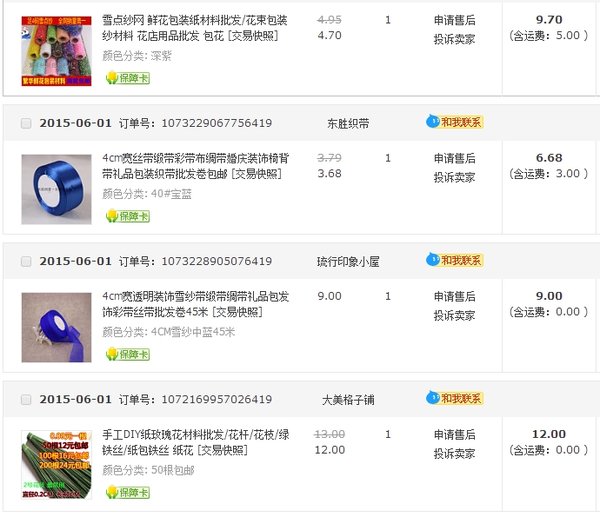Open 交易快照 for the 4cm宽透明装饰雪纱带 item
The width and height of the screenshot is (600, 517).
tap(237, 312)
